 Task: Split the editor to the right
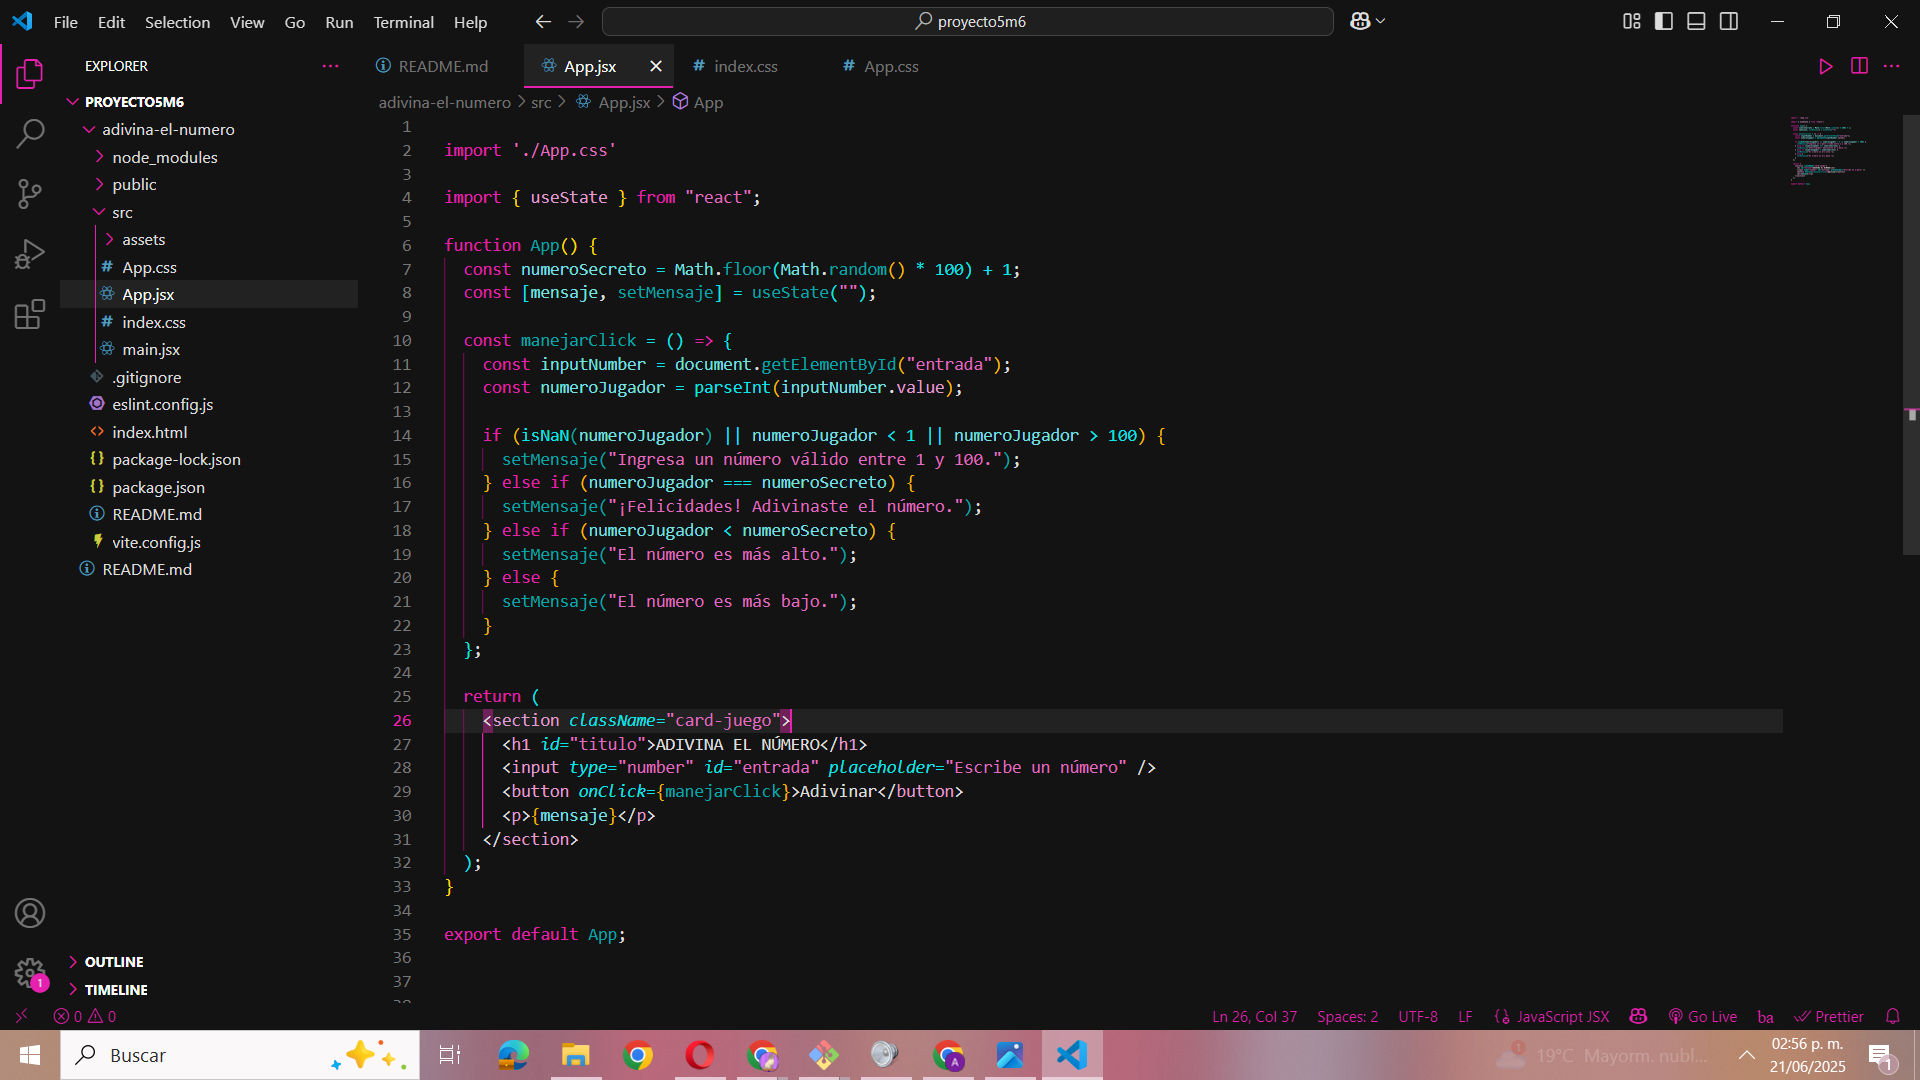tap(1859, 66)
